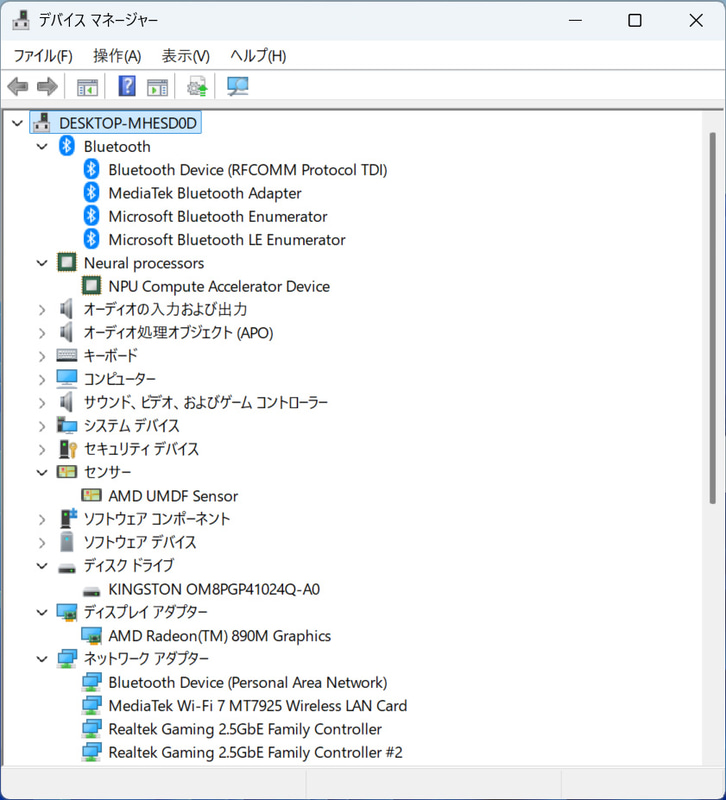
Task: Click the AMD UMDF Sensor icon
Action: 91,495
